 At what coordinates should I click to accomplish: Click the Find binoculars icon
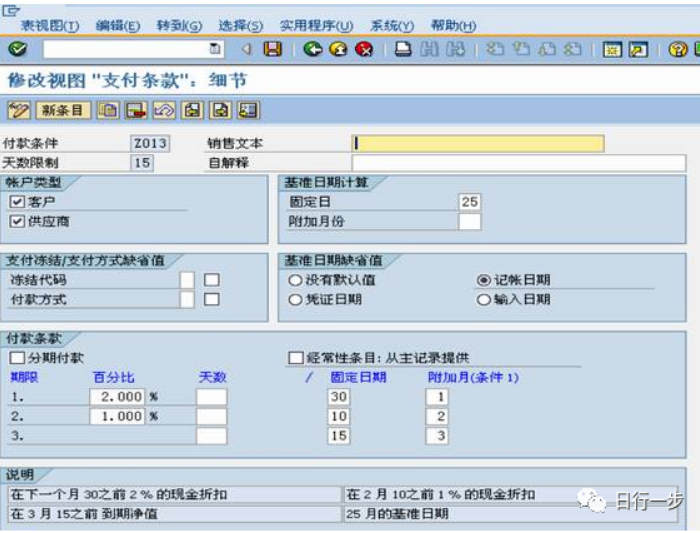coord(429,48)
